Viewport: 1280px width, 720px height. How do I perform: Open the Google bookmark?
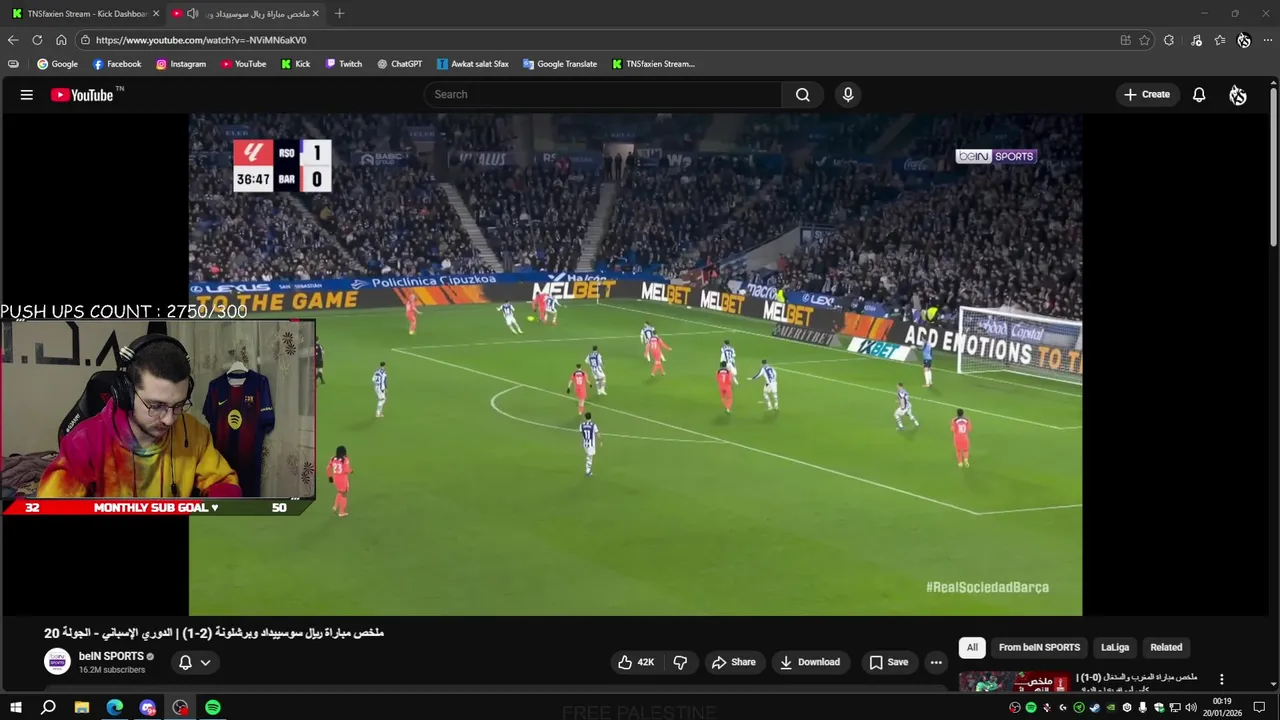tap(57, 64)
